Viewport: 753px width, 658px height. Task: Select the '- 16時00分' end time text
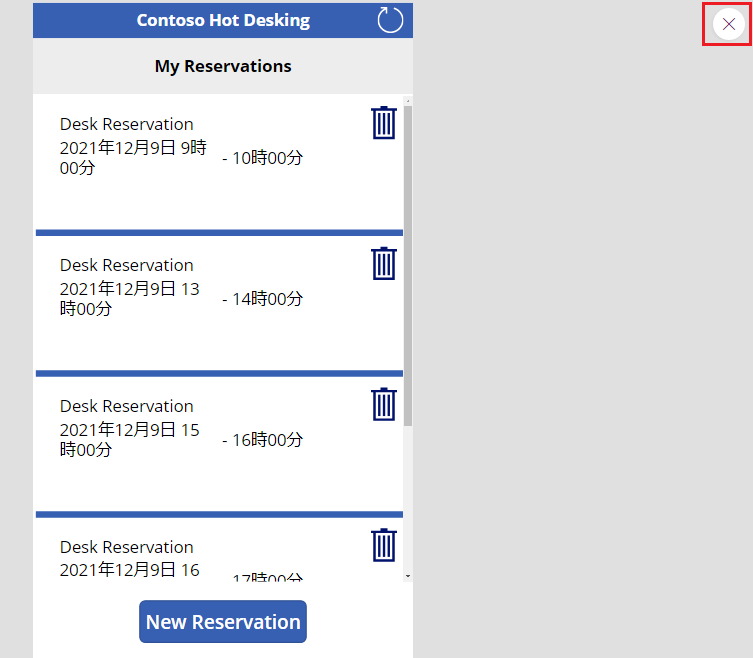click(x=262, y=440)
